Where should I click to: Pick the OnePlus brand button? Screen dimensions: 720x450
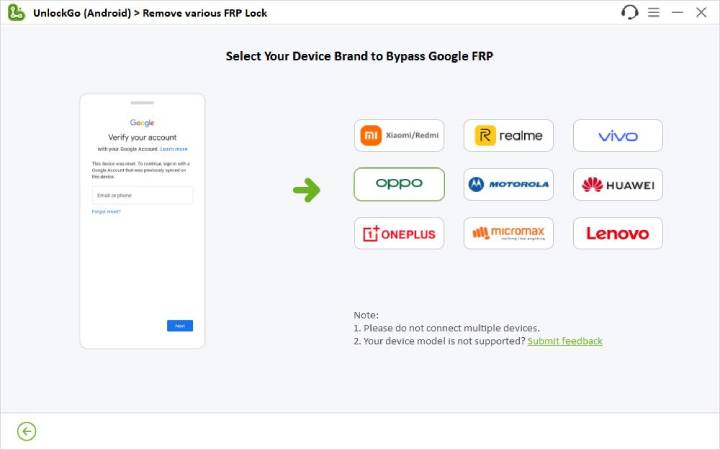point(399,233)
